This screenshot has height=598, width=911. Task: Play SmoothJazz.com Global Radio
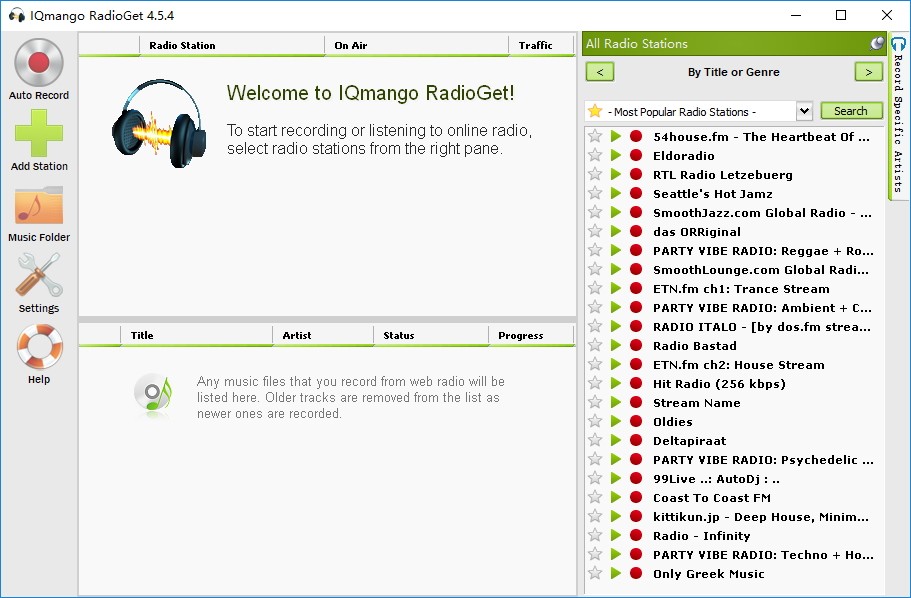(x=616, y=213)
